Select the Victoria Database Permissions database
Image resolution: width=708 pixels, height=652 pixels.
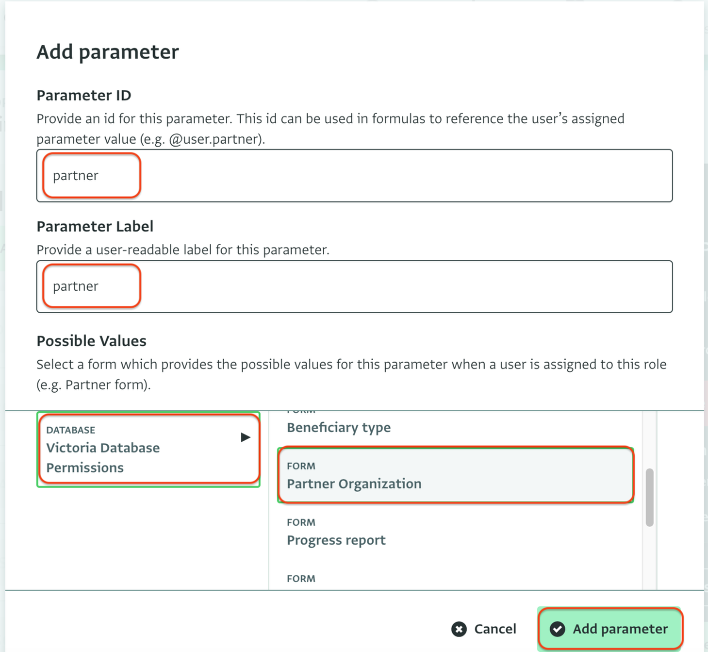point(149,449)
